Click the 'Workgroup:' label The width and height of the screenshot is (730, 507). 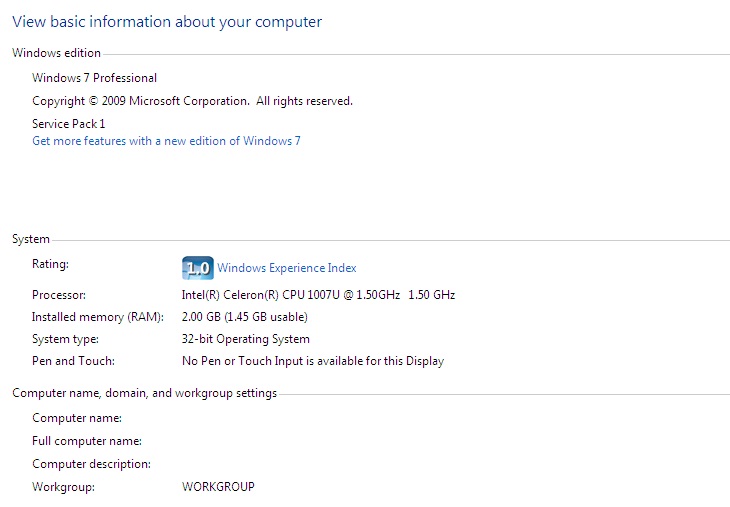[x=64, y=487]
